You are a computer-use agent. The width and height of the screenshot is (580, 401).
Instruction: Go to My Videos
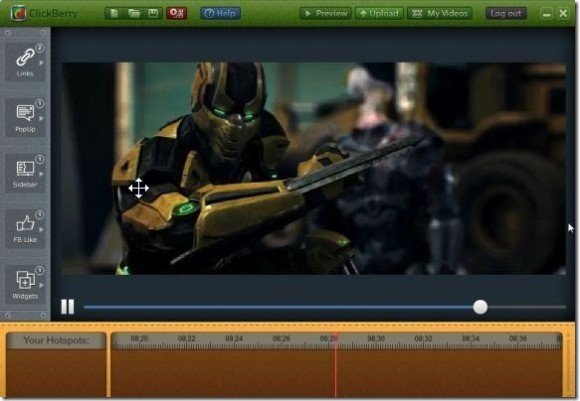(440, 14)
